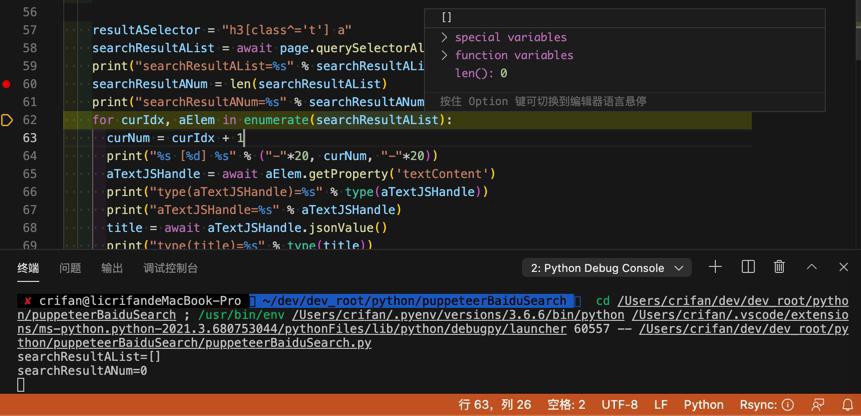Viewport: 861px width, 416px height.
Task: Click line number 63 in gutter
Action: click(30, 138)
